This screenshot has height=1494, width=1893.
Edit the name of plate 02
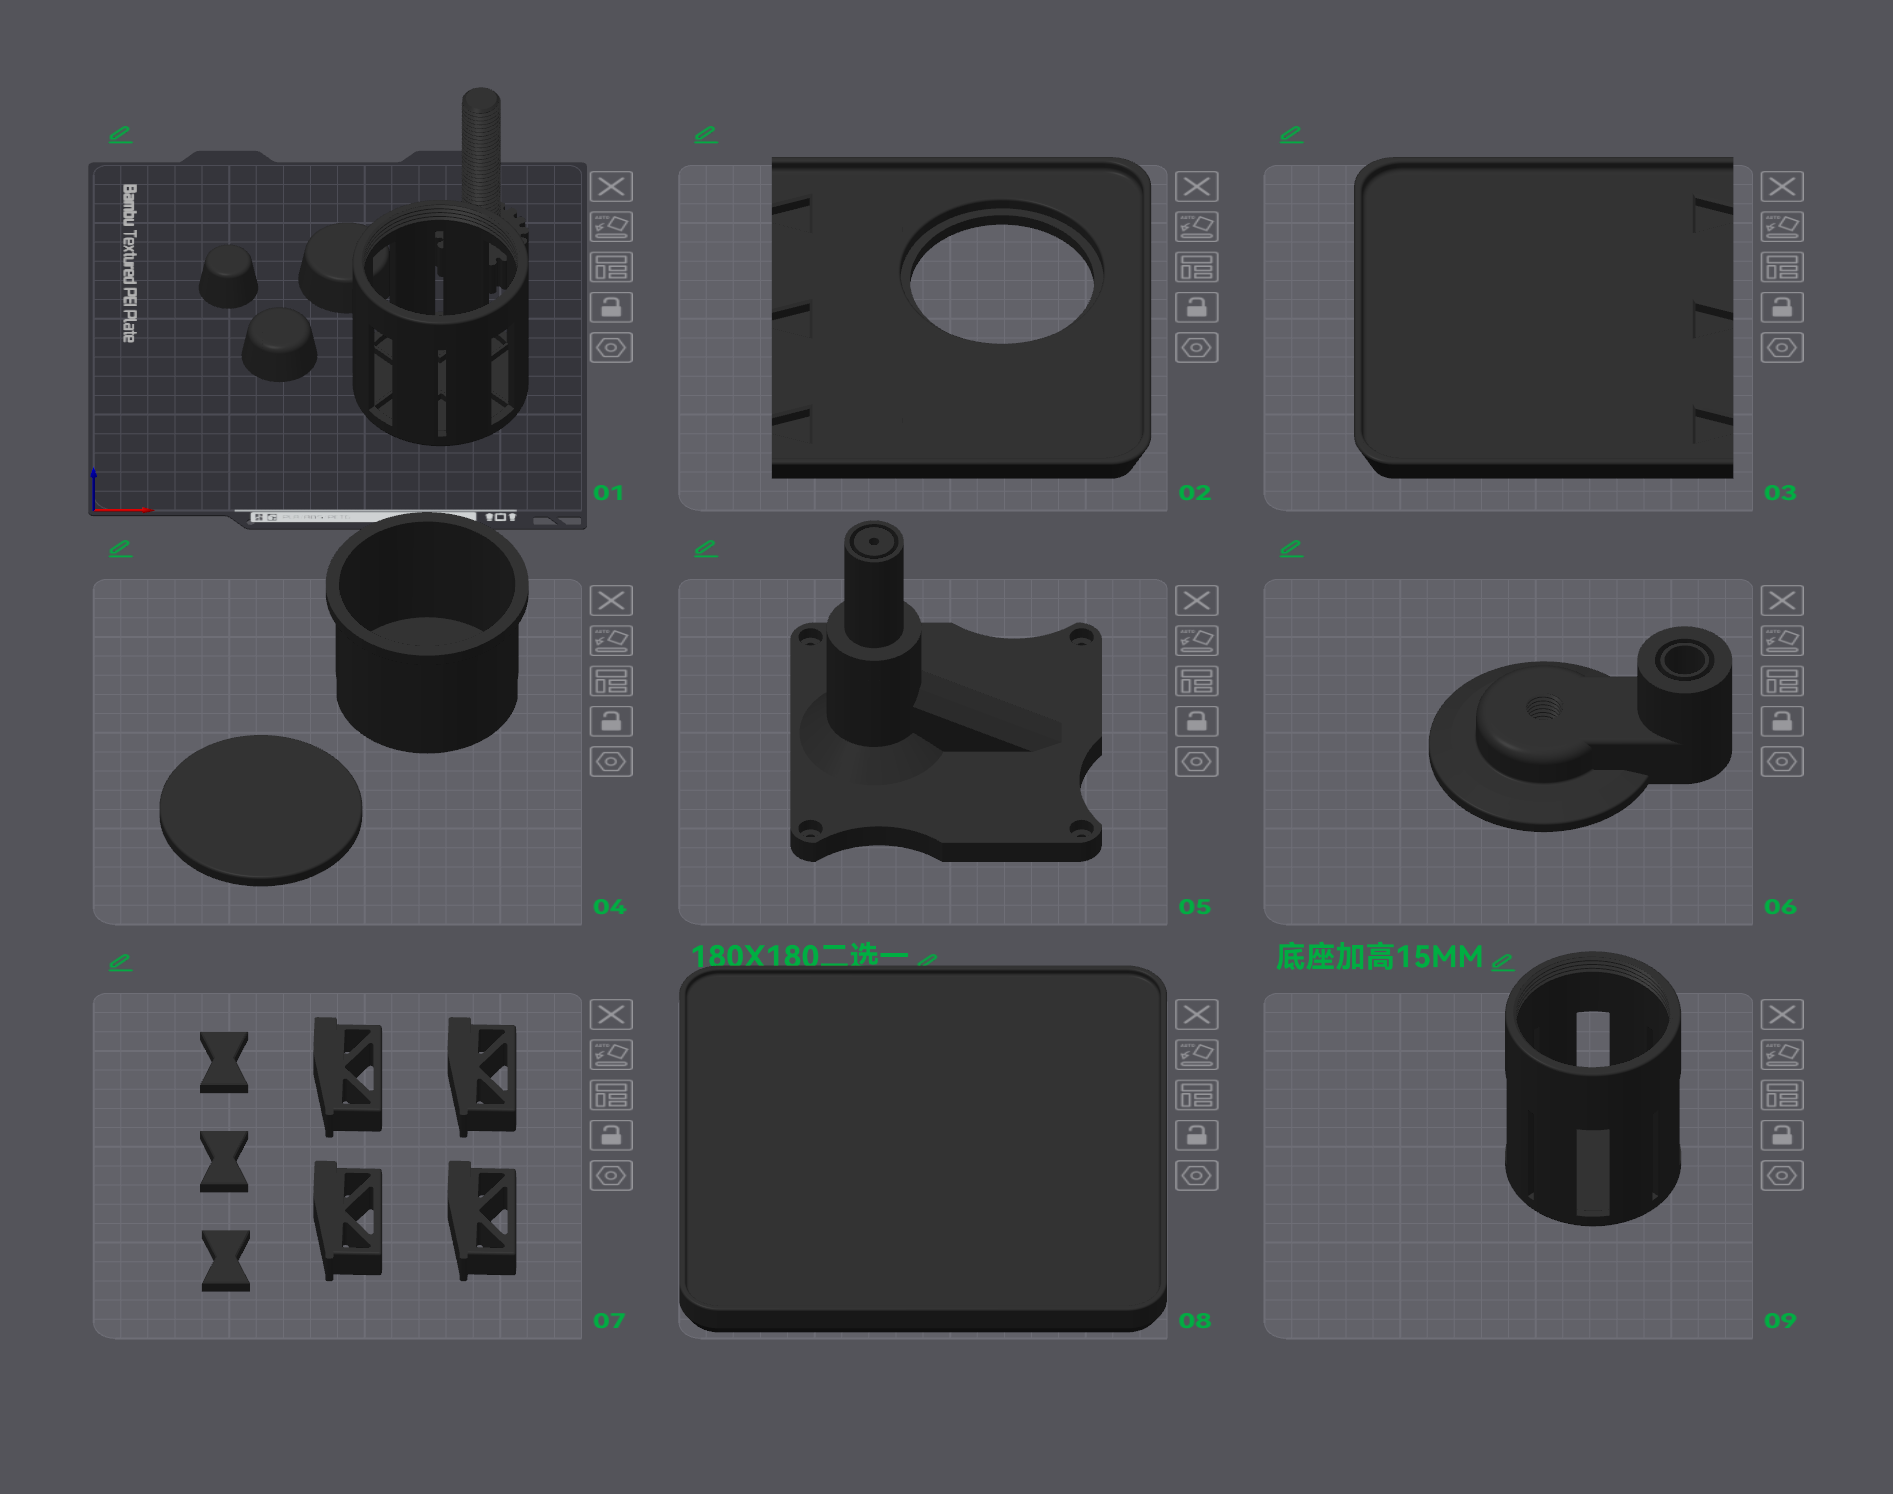[x=706, y=134]
